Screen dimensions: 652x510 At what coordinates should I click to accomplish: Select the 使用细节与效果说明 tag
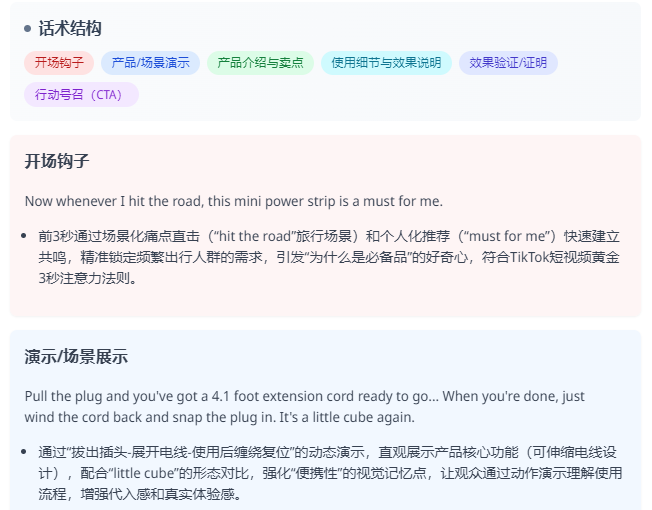(x=386, y=63)
